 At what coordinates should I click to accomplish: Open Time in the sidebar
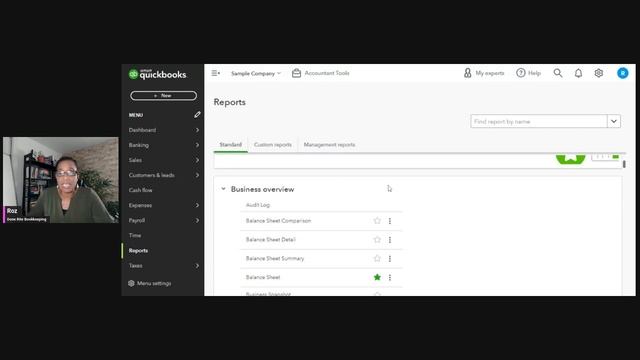[135, 236]
